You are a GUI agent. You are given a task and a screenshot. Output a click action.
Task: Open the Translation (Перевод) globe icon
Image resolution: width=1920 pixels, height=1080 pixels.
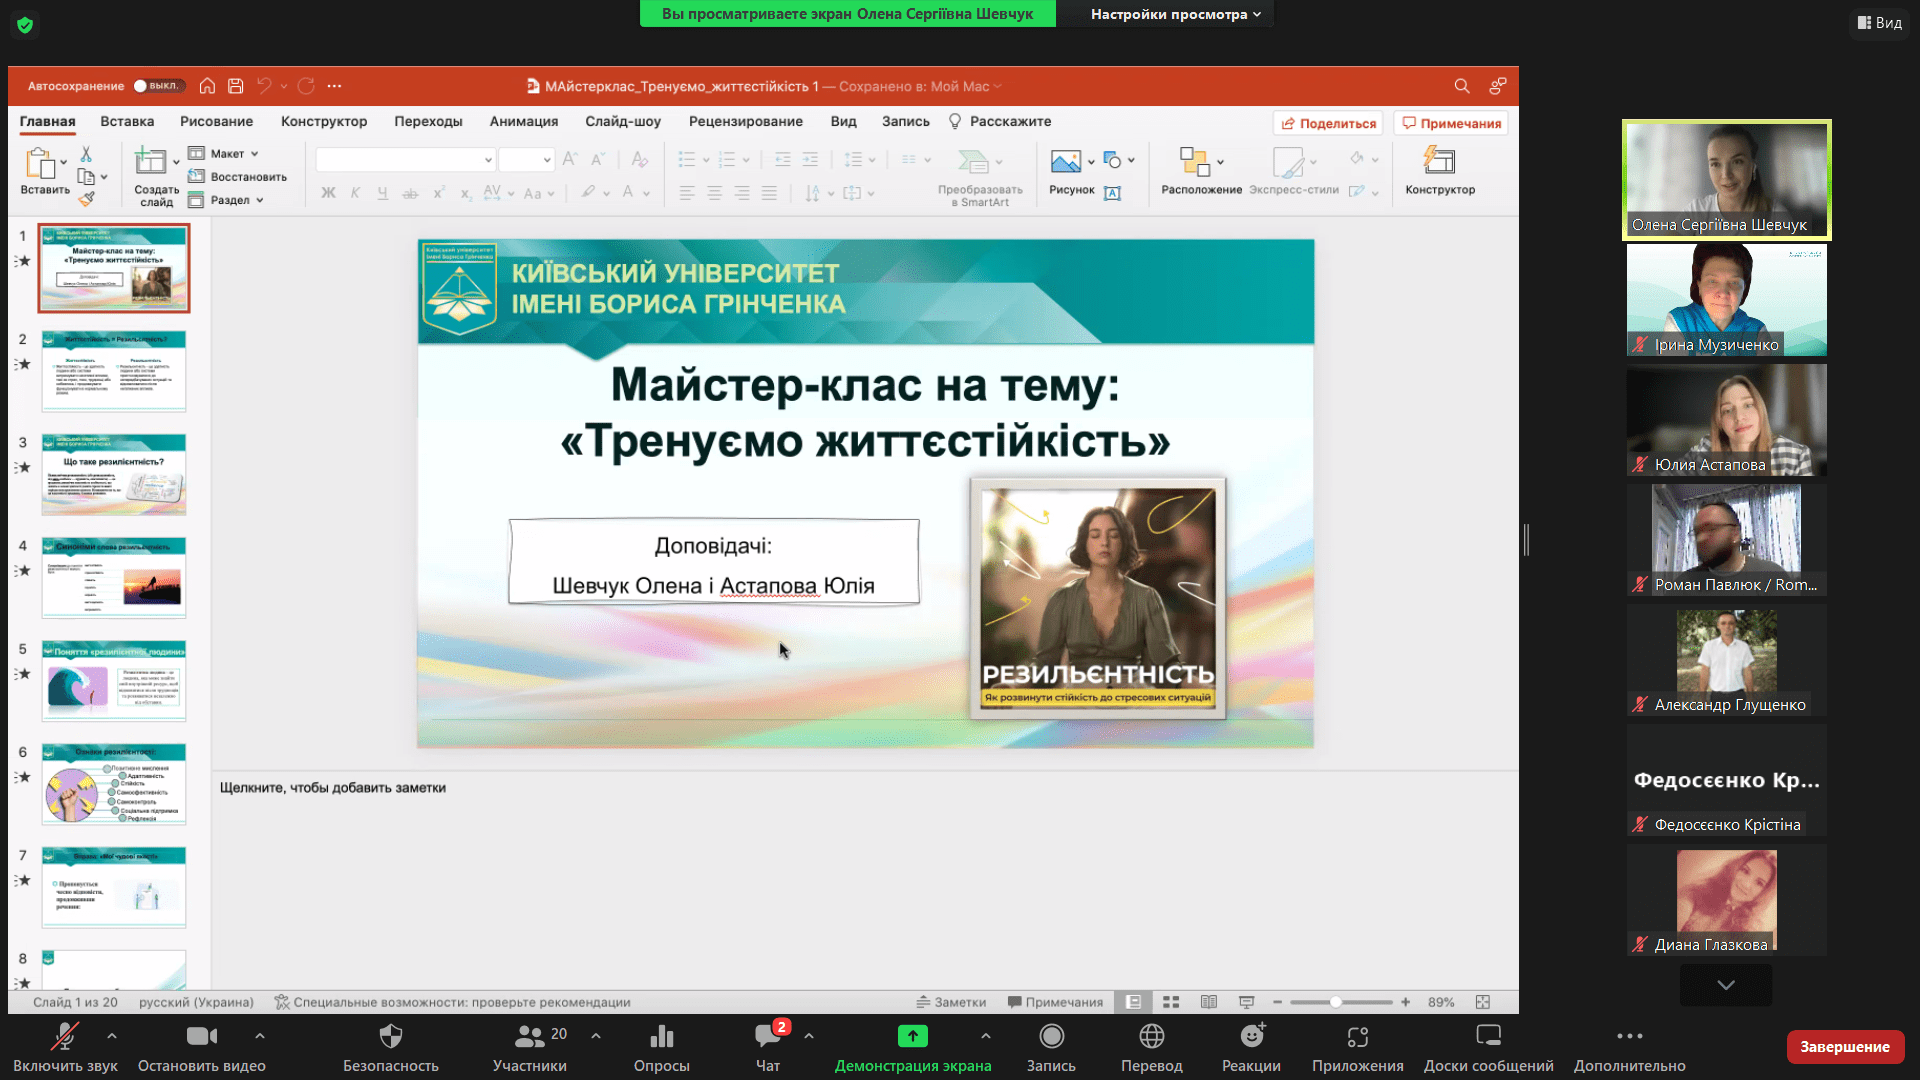[1151, 1037]
